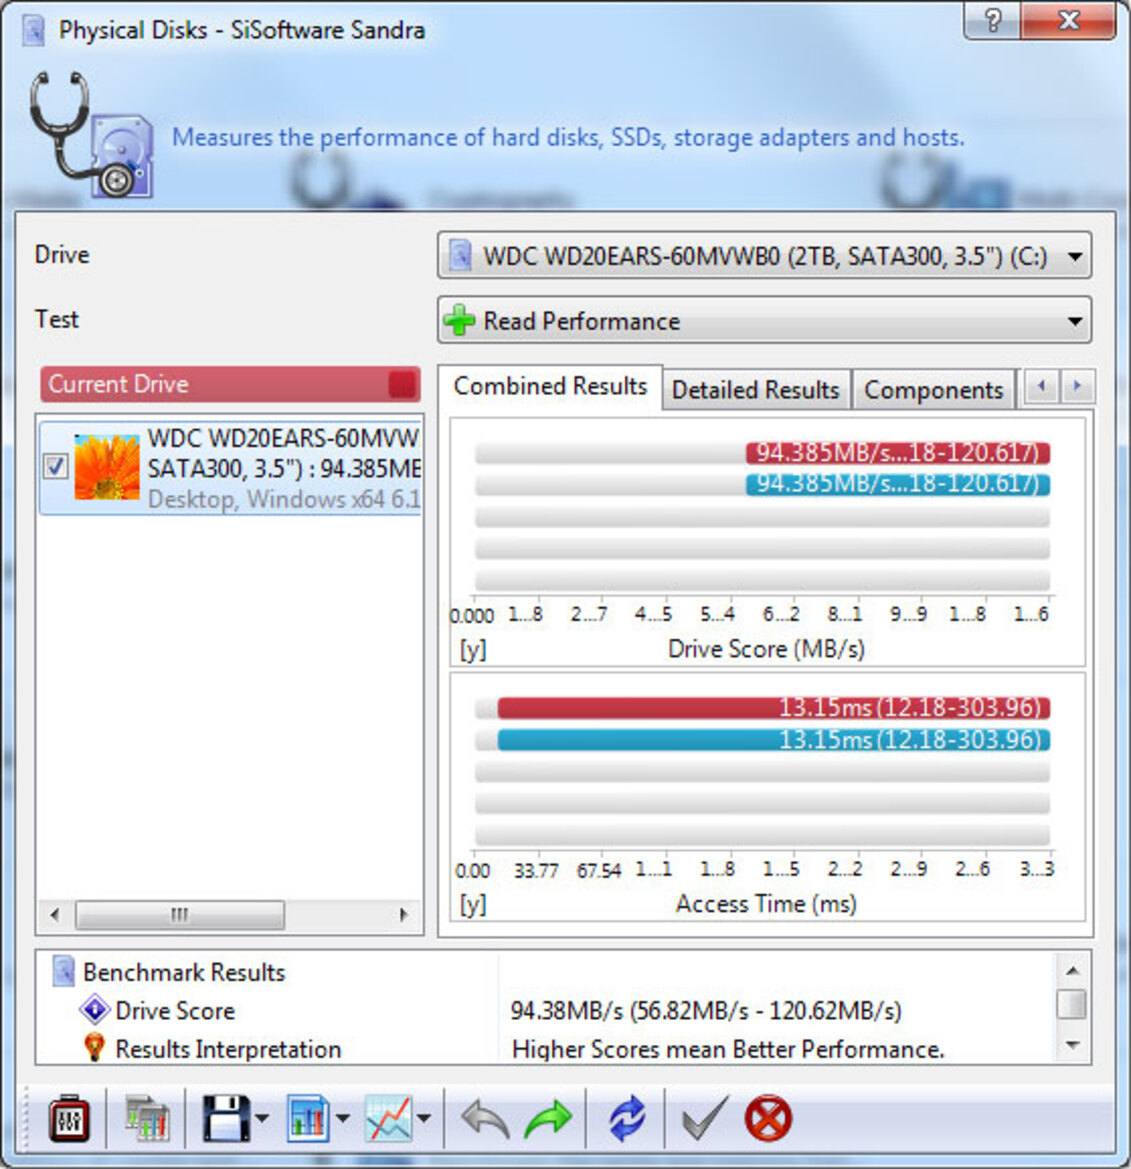The width and height of the screenshot is (1131, 1169).
Task: Click the stethoscope and disk logo icon
Action: click(91, 135)
